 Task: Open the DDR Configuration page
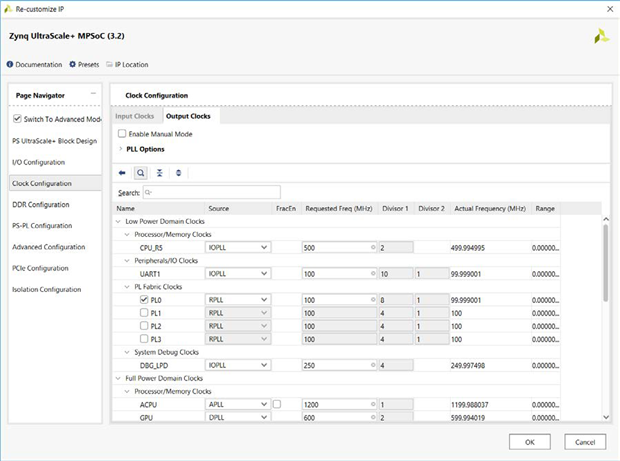click(41, 204)
